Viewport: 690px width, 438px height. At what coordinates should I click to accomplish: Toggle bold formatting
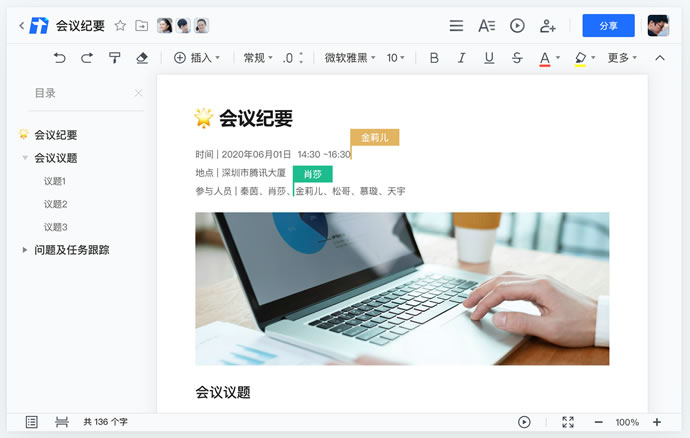434,58
